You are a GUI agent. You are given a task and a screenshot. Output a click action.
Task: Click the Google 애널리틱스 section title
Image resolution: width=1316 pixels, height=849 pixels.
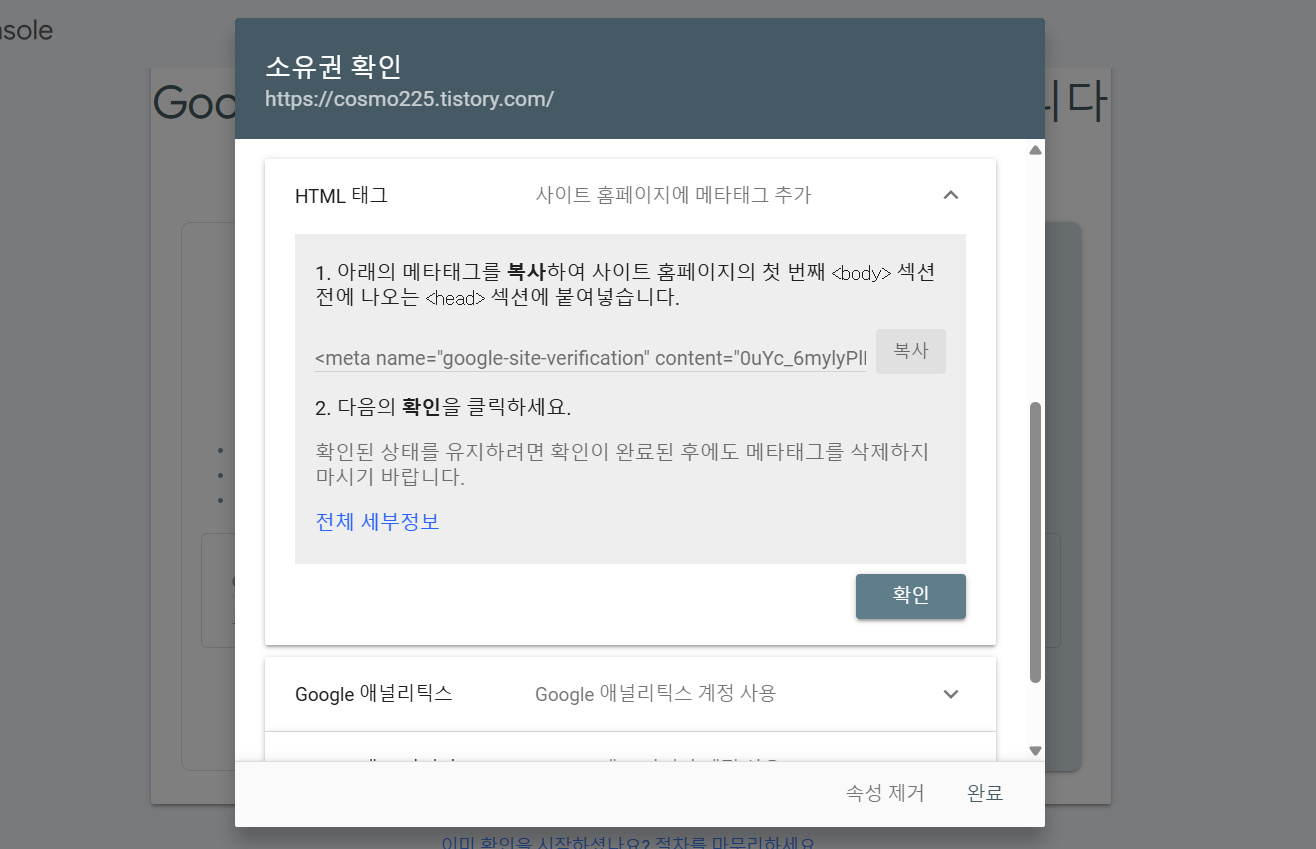374,694
